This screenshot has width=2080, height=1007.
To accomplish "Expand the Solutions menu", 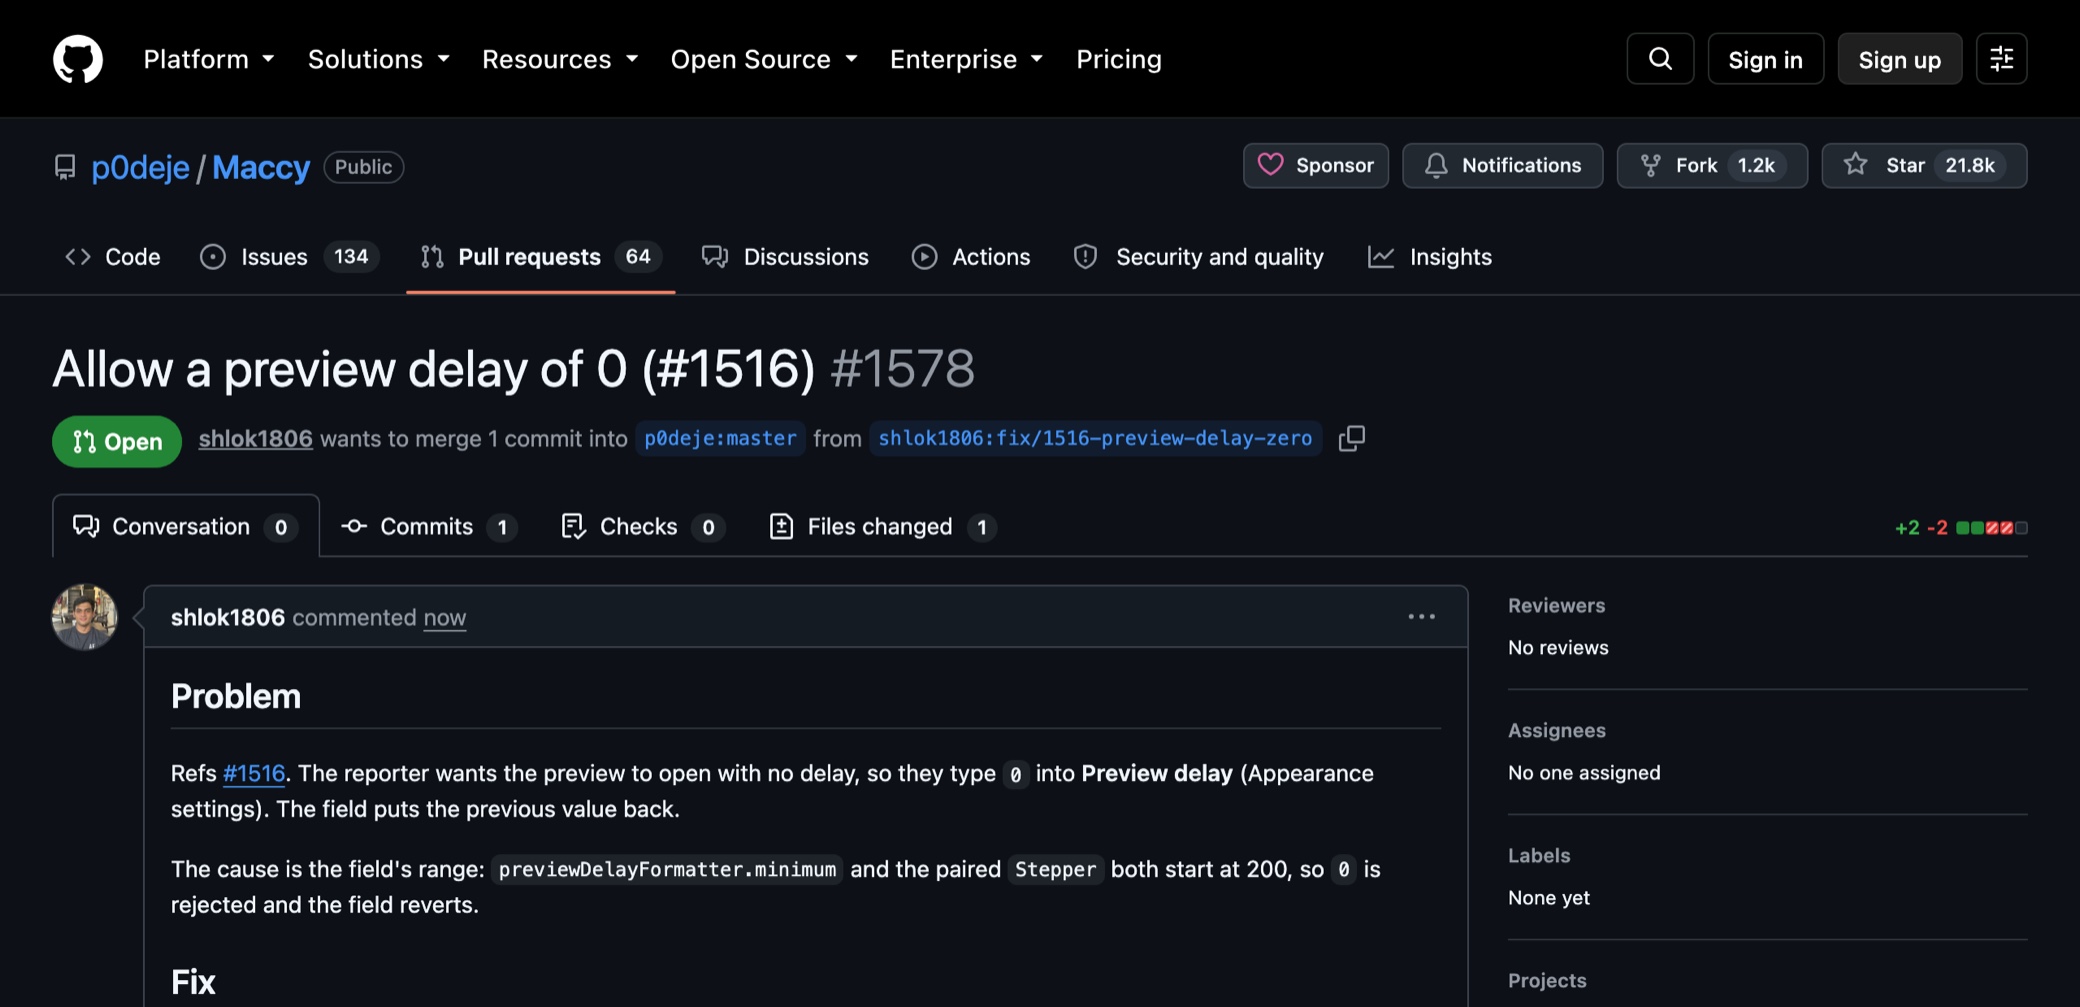I will [379, 59].
